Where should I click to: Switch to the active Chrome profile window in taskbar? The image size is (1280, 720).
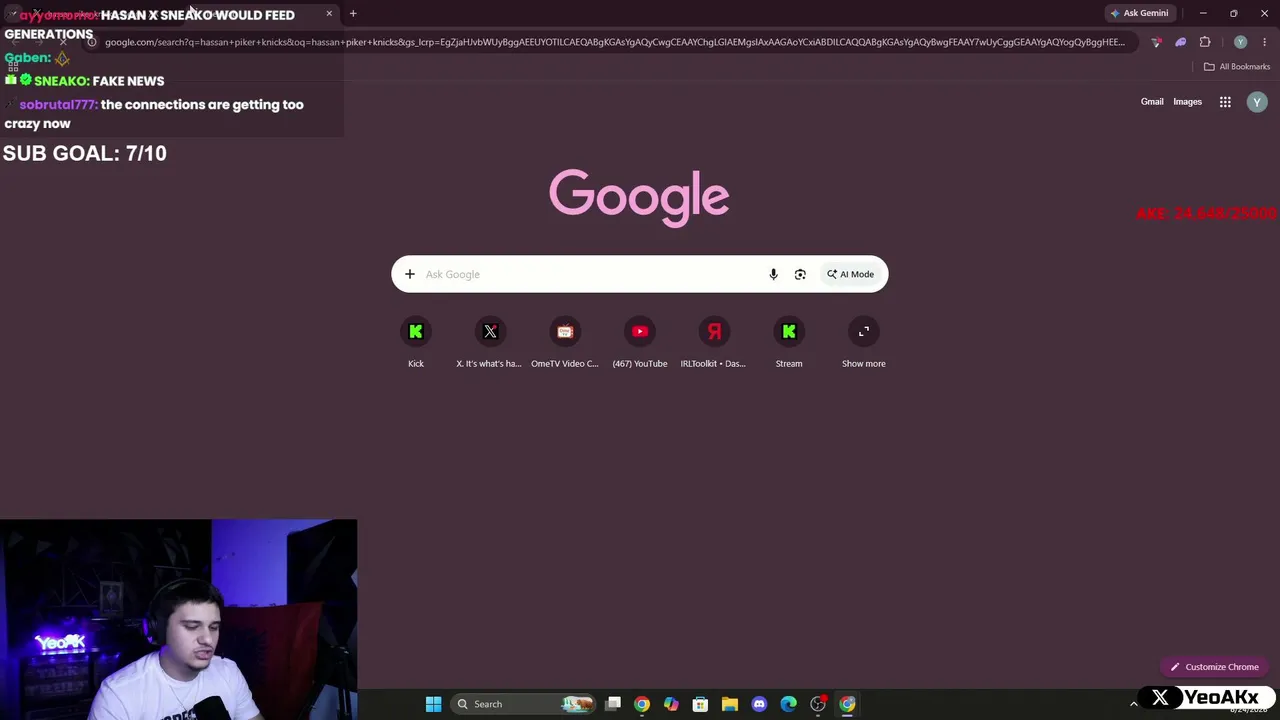pyautogui.click(x=847, y=704)
